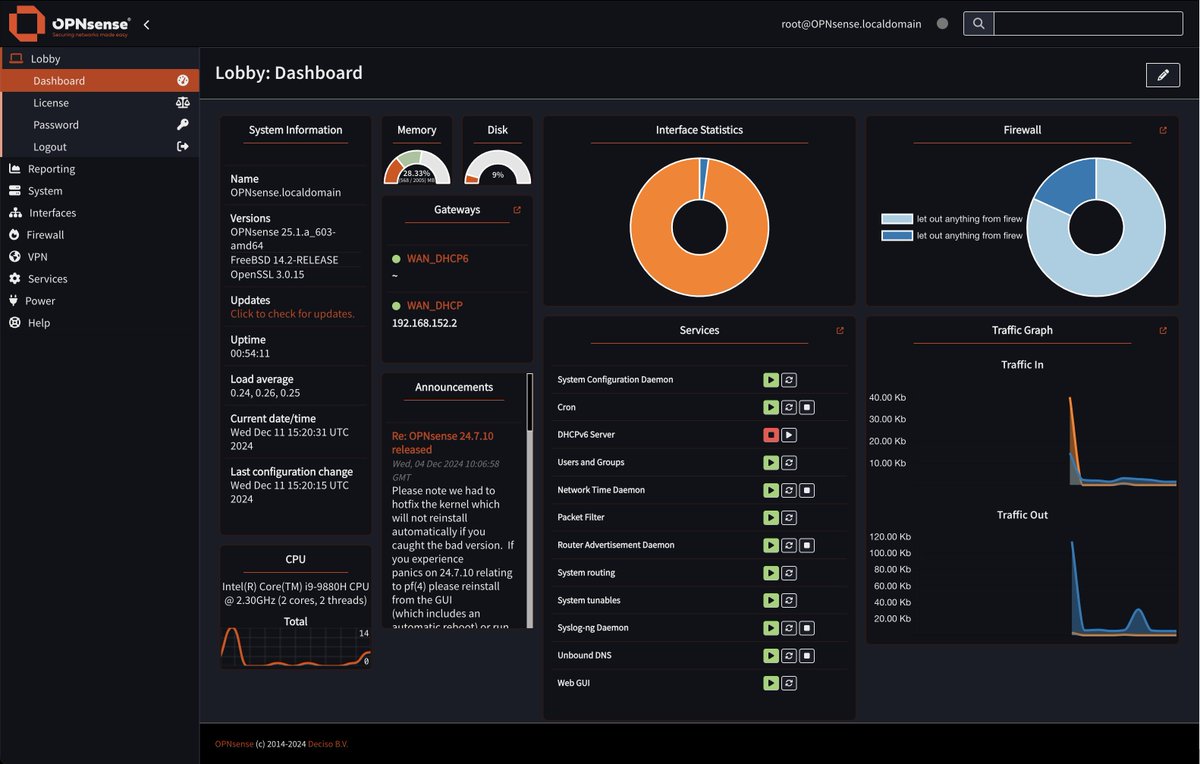Click the grey status circle beside username

(x=942, y=23)
